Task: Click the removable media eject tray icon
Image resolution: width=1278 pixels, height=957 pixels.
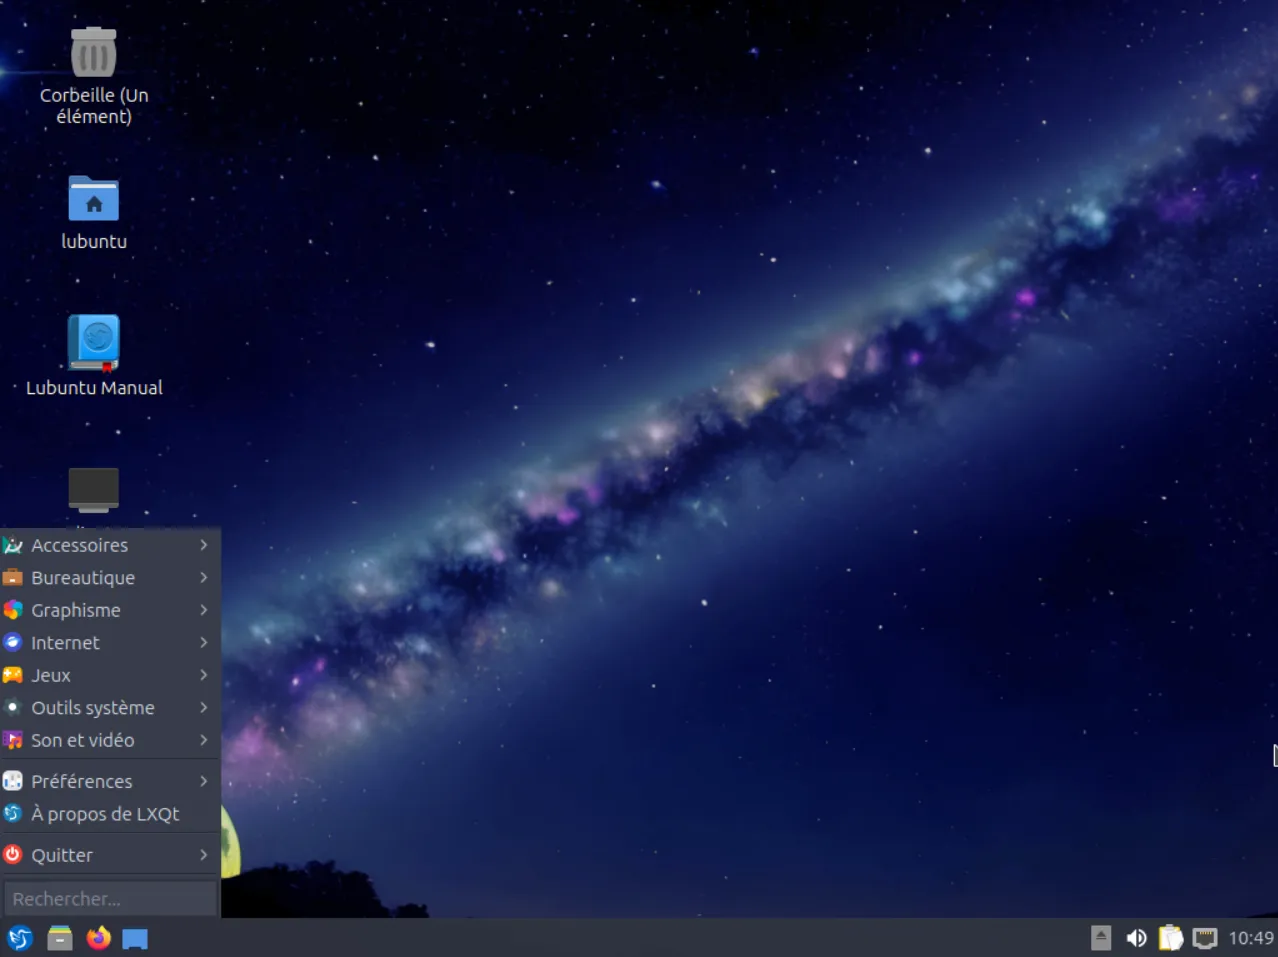Action: click(1100, 938)
